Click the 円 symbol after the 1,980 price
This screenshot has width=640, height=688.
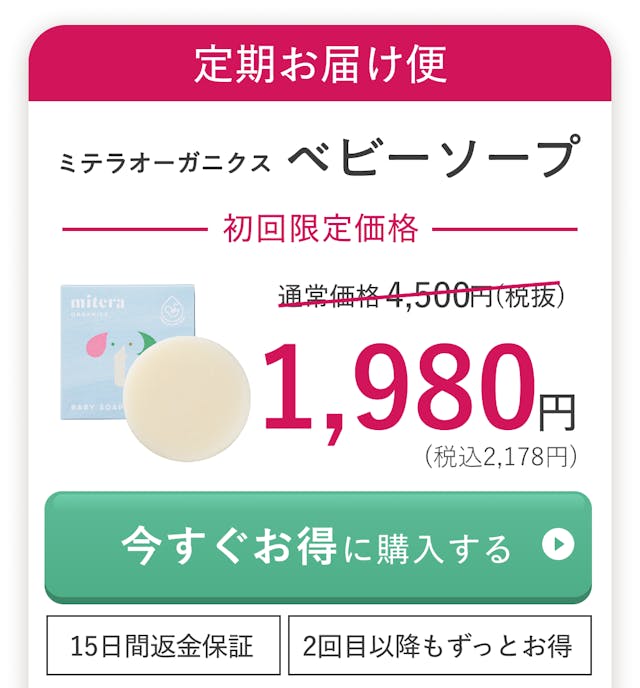557,411
